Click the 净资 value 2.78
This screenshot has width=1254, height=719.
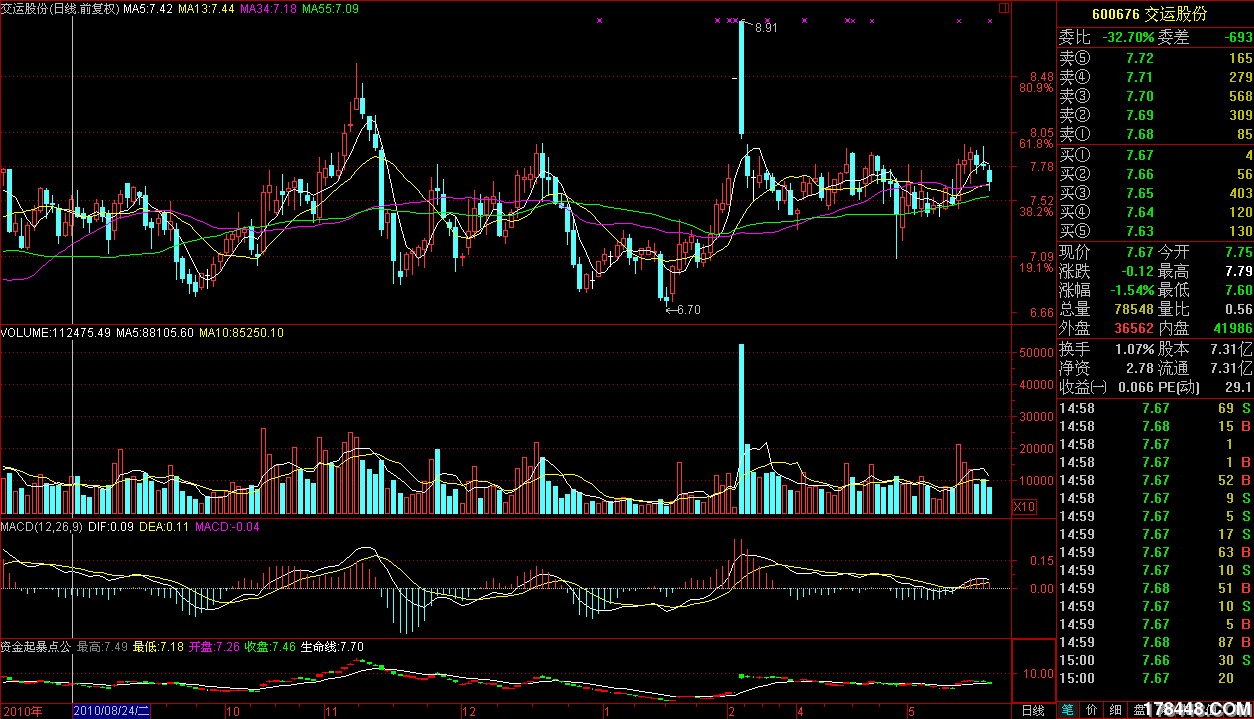(x=1140, y=369)
